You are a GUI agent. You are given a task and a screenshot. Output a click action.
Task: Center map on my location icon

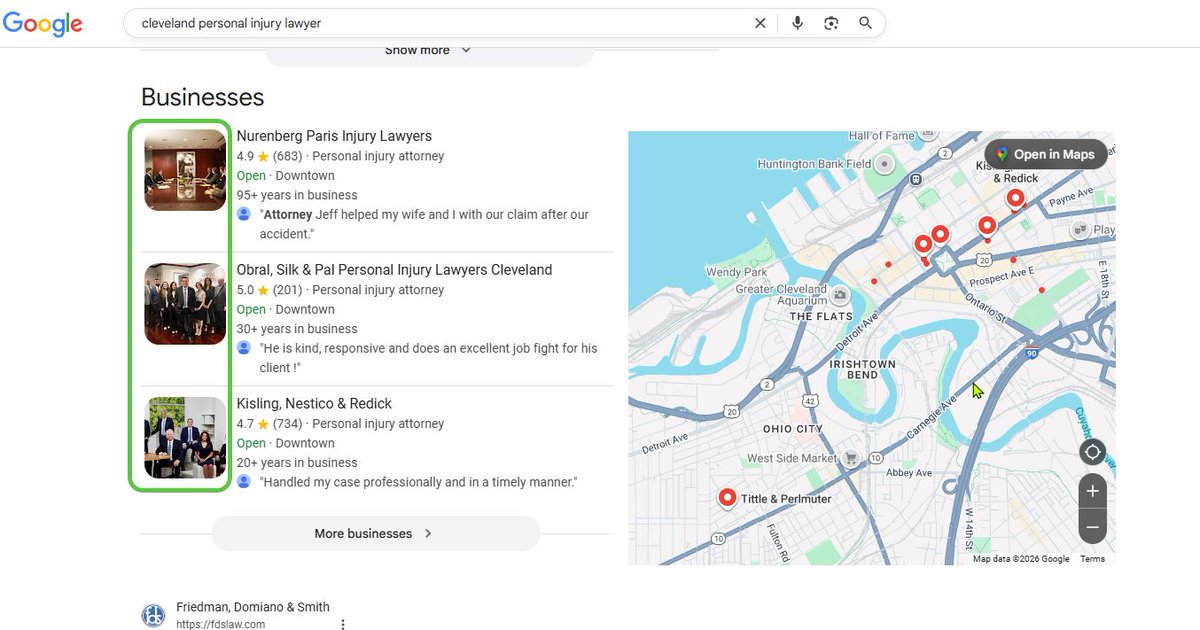pos(1092,452)
